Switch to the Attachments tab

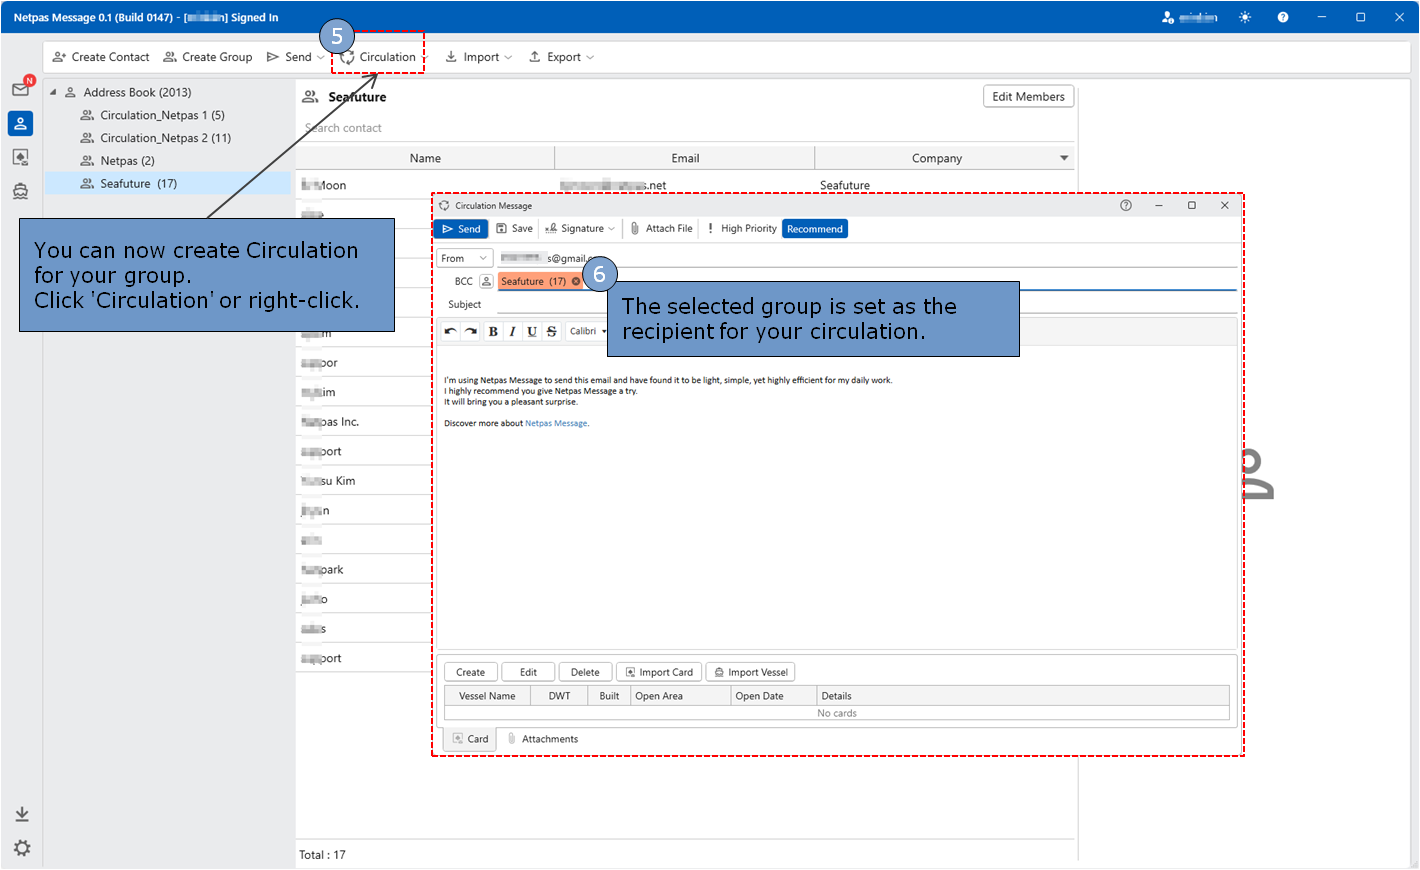[x=542, y=739]
